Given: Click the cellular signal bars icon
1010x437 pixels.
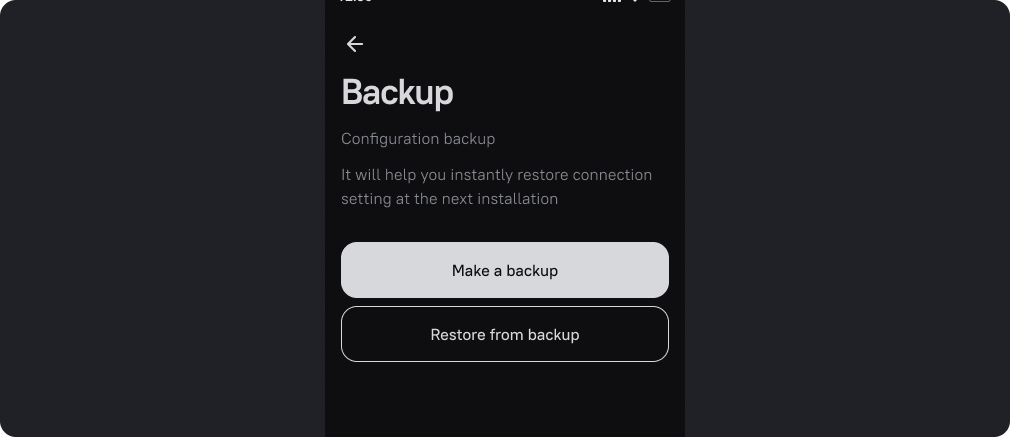Looking at the screenshot, I should click(x=611, y=1).
